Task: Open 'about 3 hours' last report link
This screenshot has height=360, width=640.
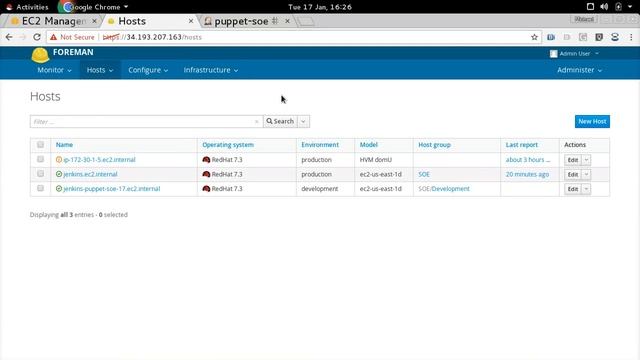Action: [528, 160]
